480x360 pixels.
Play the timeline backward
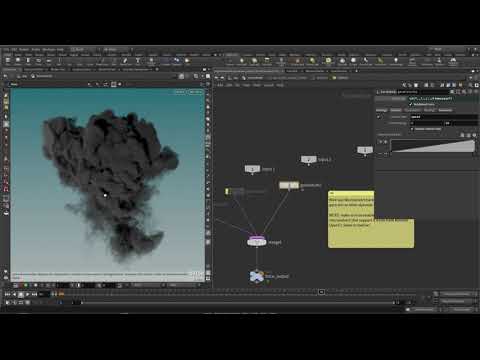14,294
